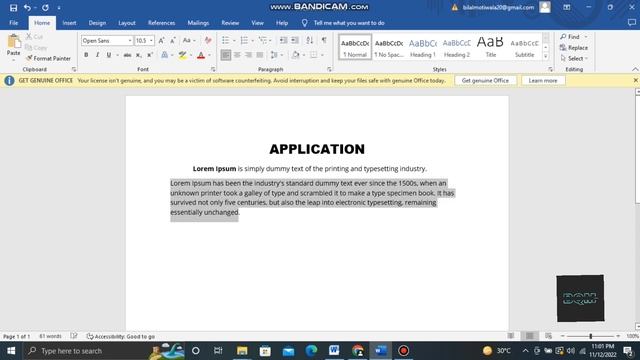
Task: Center the paragraph text
Action: 237,55
